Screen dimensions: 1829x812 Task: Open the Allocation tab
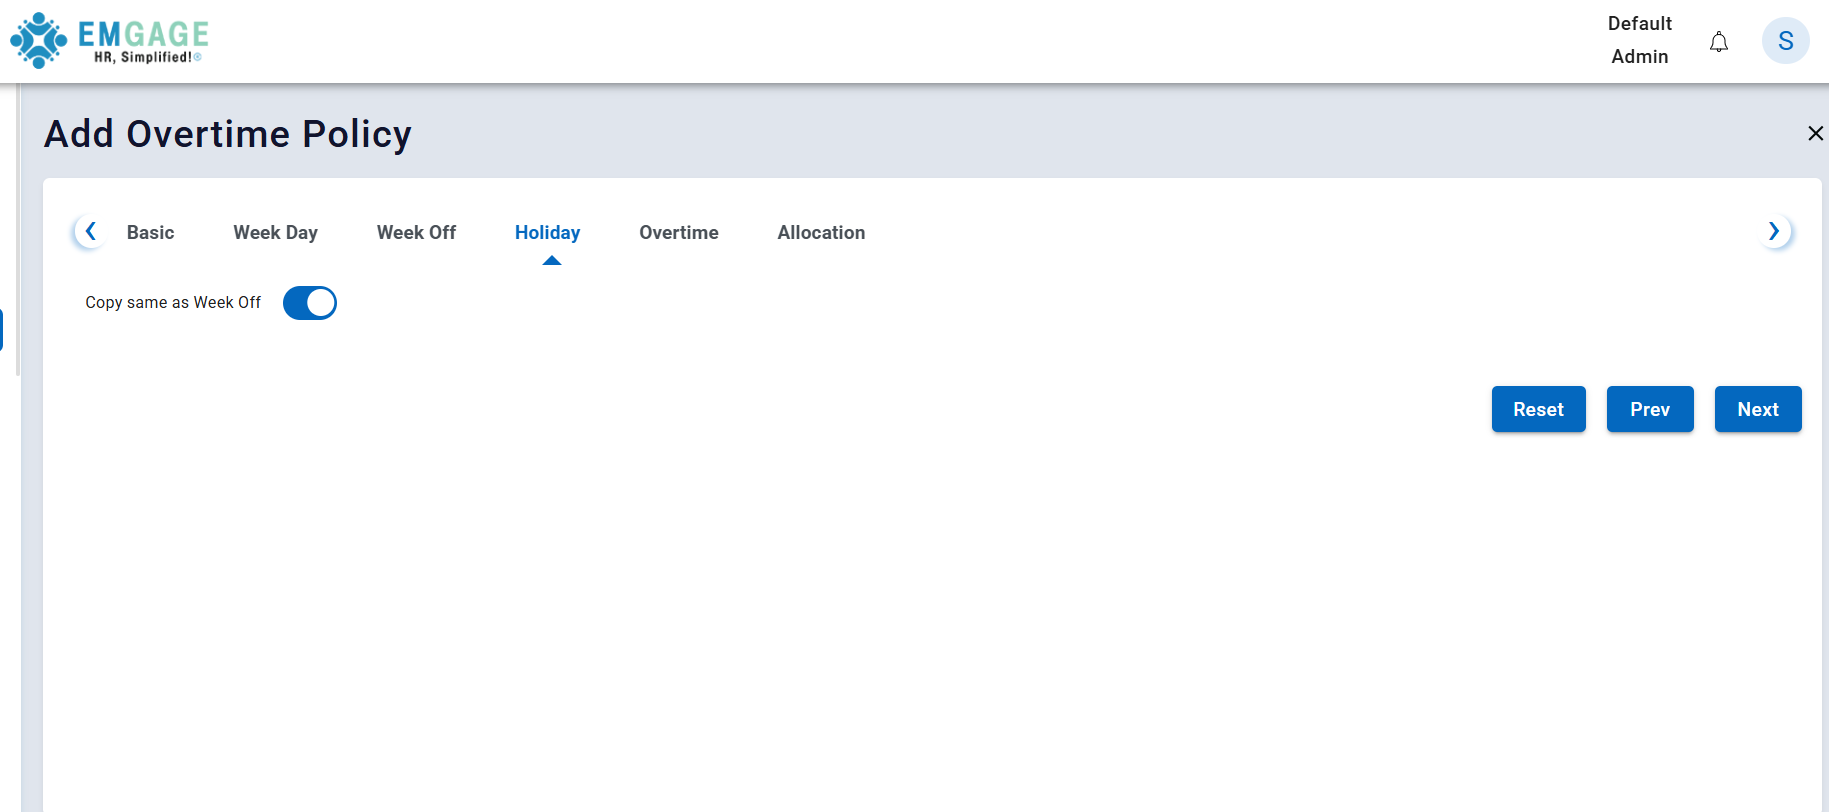pyautogui.click(x=821, y=233)
